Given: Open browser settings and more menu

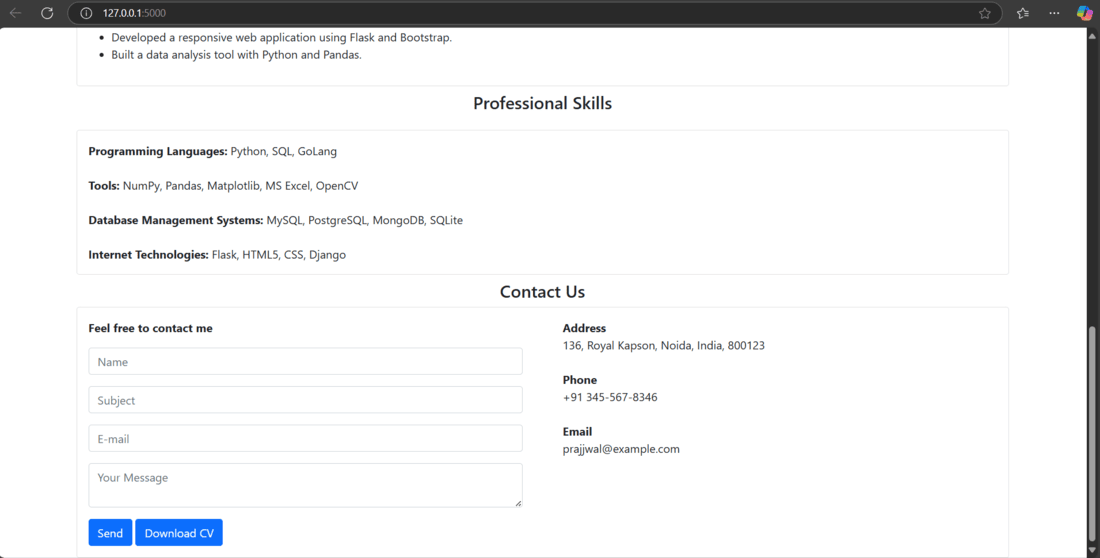Looking at the screenshot, I should 1054,13.
